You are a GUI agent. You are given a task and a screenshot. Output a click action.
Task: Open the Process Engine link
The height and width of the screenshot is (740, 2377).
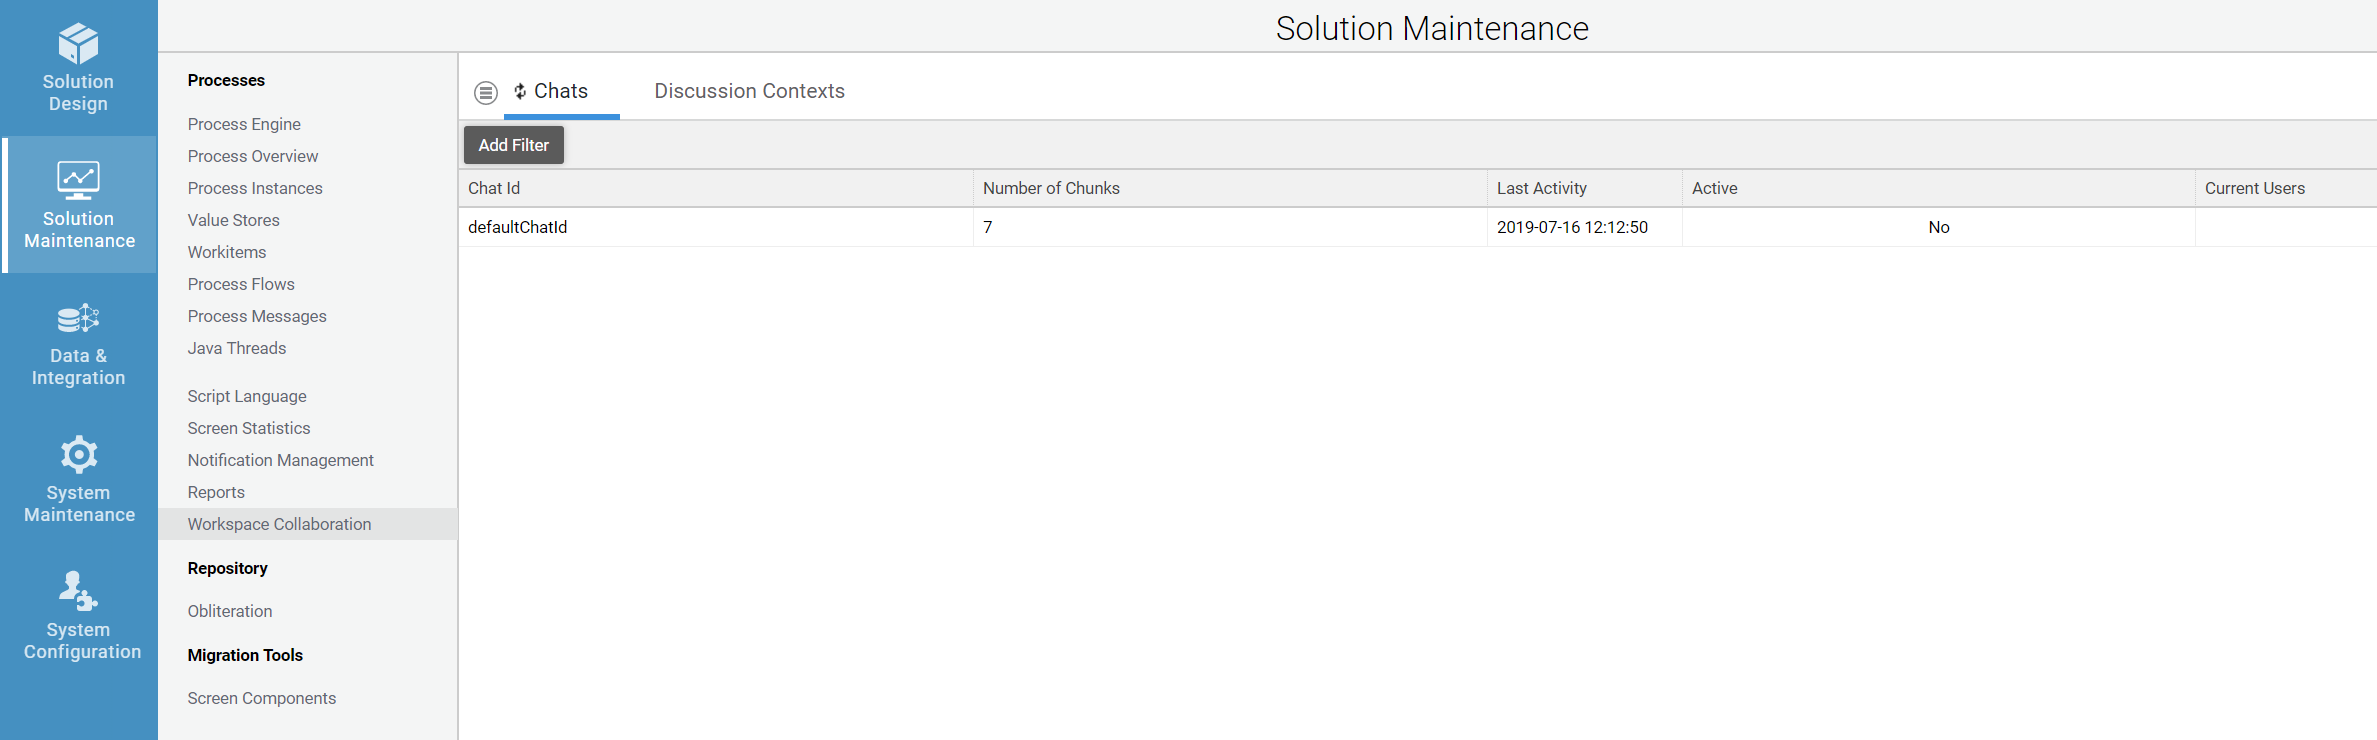click(244, 124)
